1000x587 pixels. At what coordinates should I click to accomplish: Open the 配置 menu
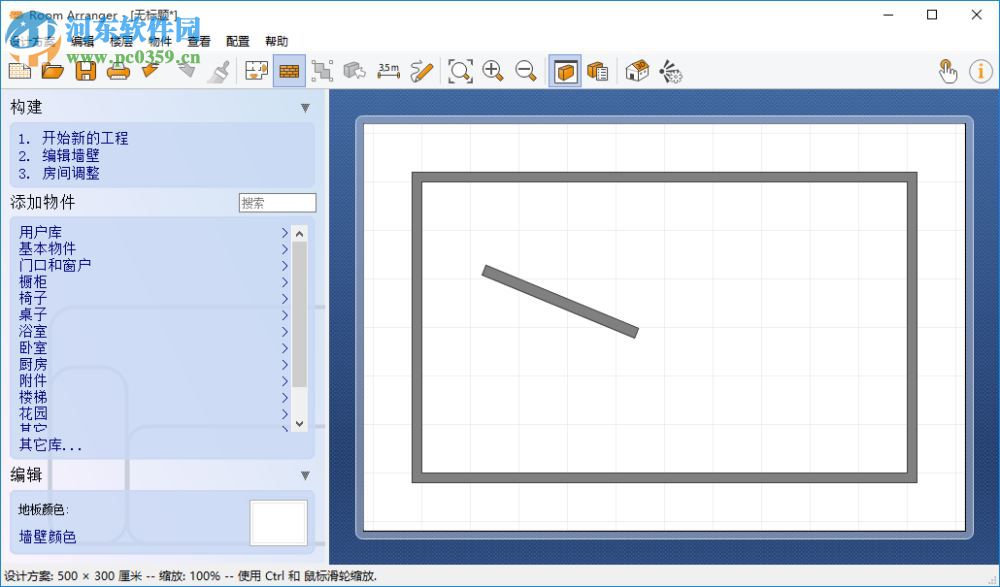238,41
